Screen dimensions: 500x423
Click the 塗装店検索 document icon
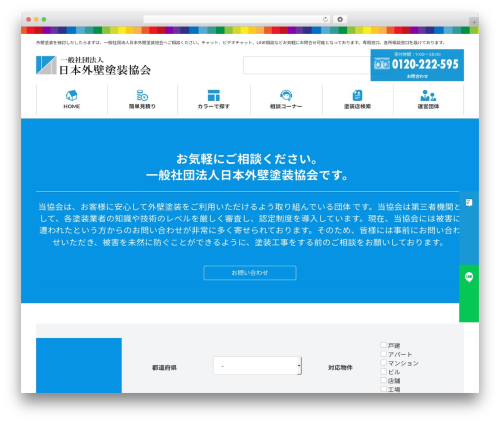[x=357, y=95]
